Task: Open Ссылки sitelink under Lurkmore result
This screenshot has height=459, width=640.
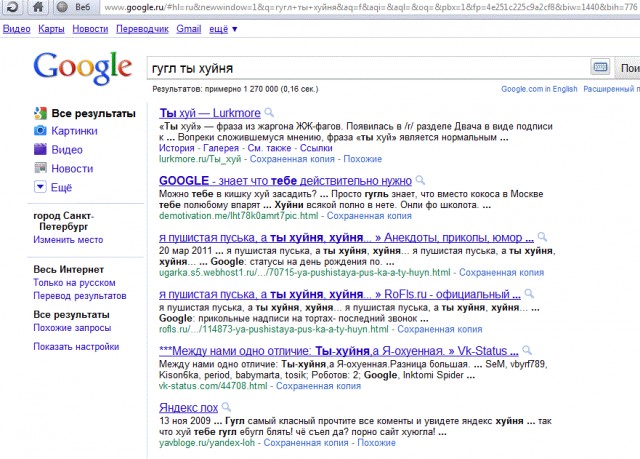Action: (x=316, y=148)
